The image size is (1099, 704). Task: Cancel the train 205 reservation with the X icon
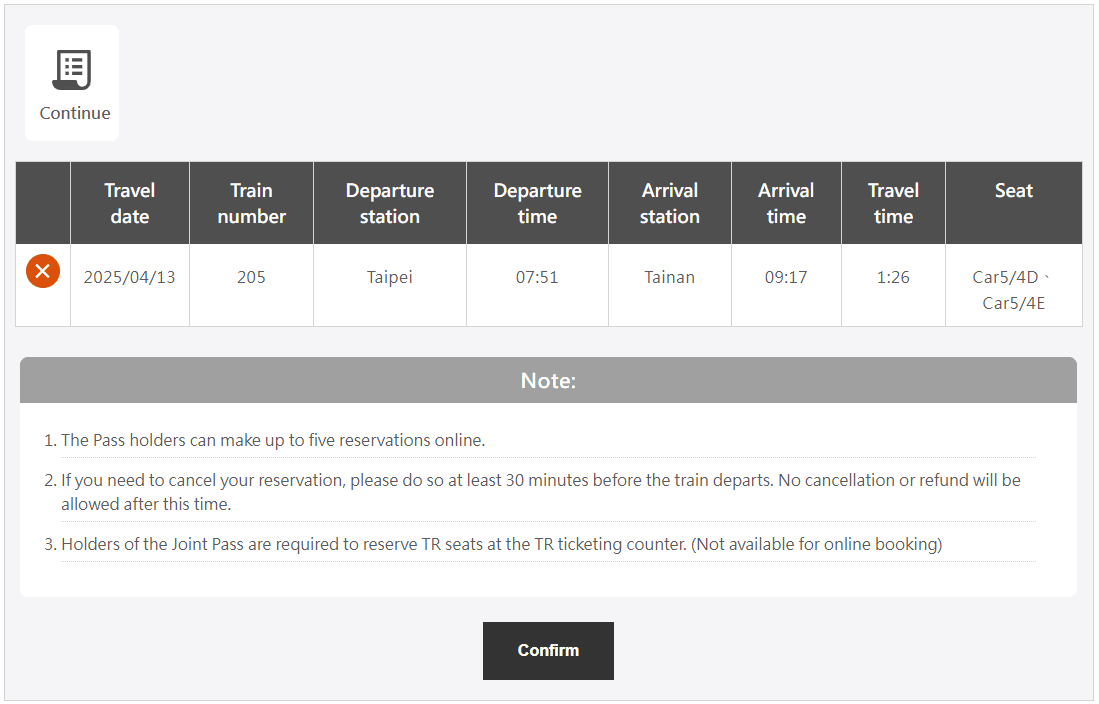(43, 271)
